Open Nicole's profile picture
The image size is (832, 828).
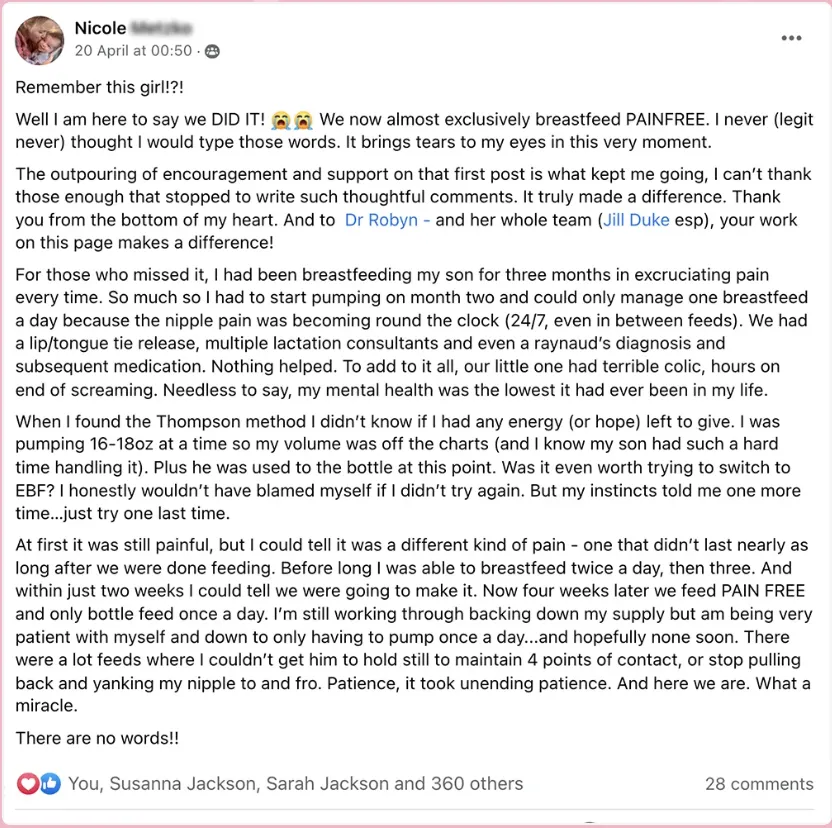pos(39,40)
